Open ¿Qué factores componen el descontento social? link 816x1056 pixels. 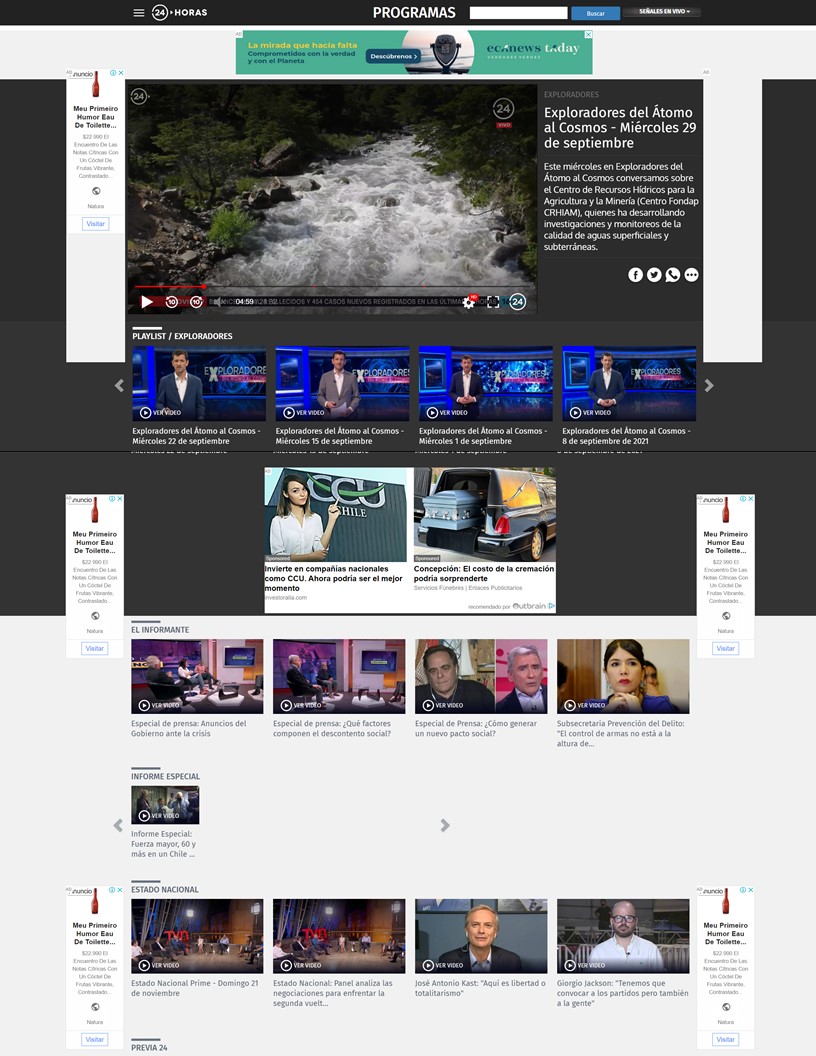(x=332, y=729)
